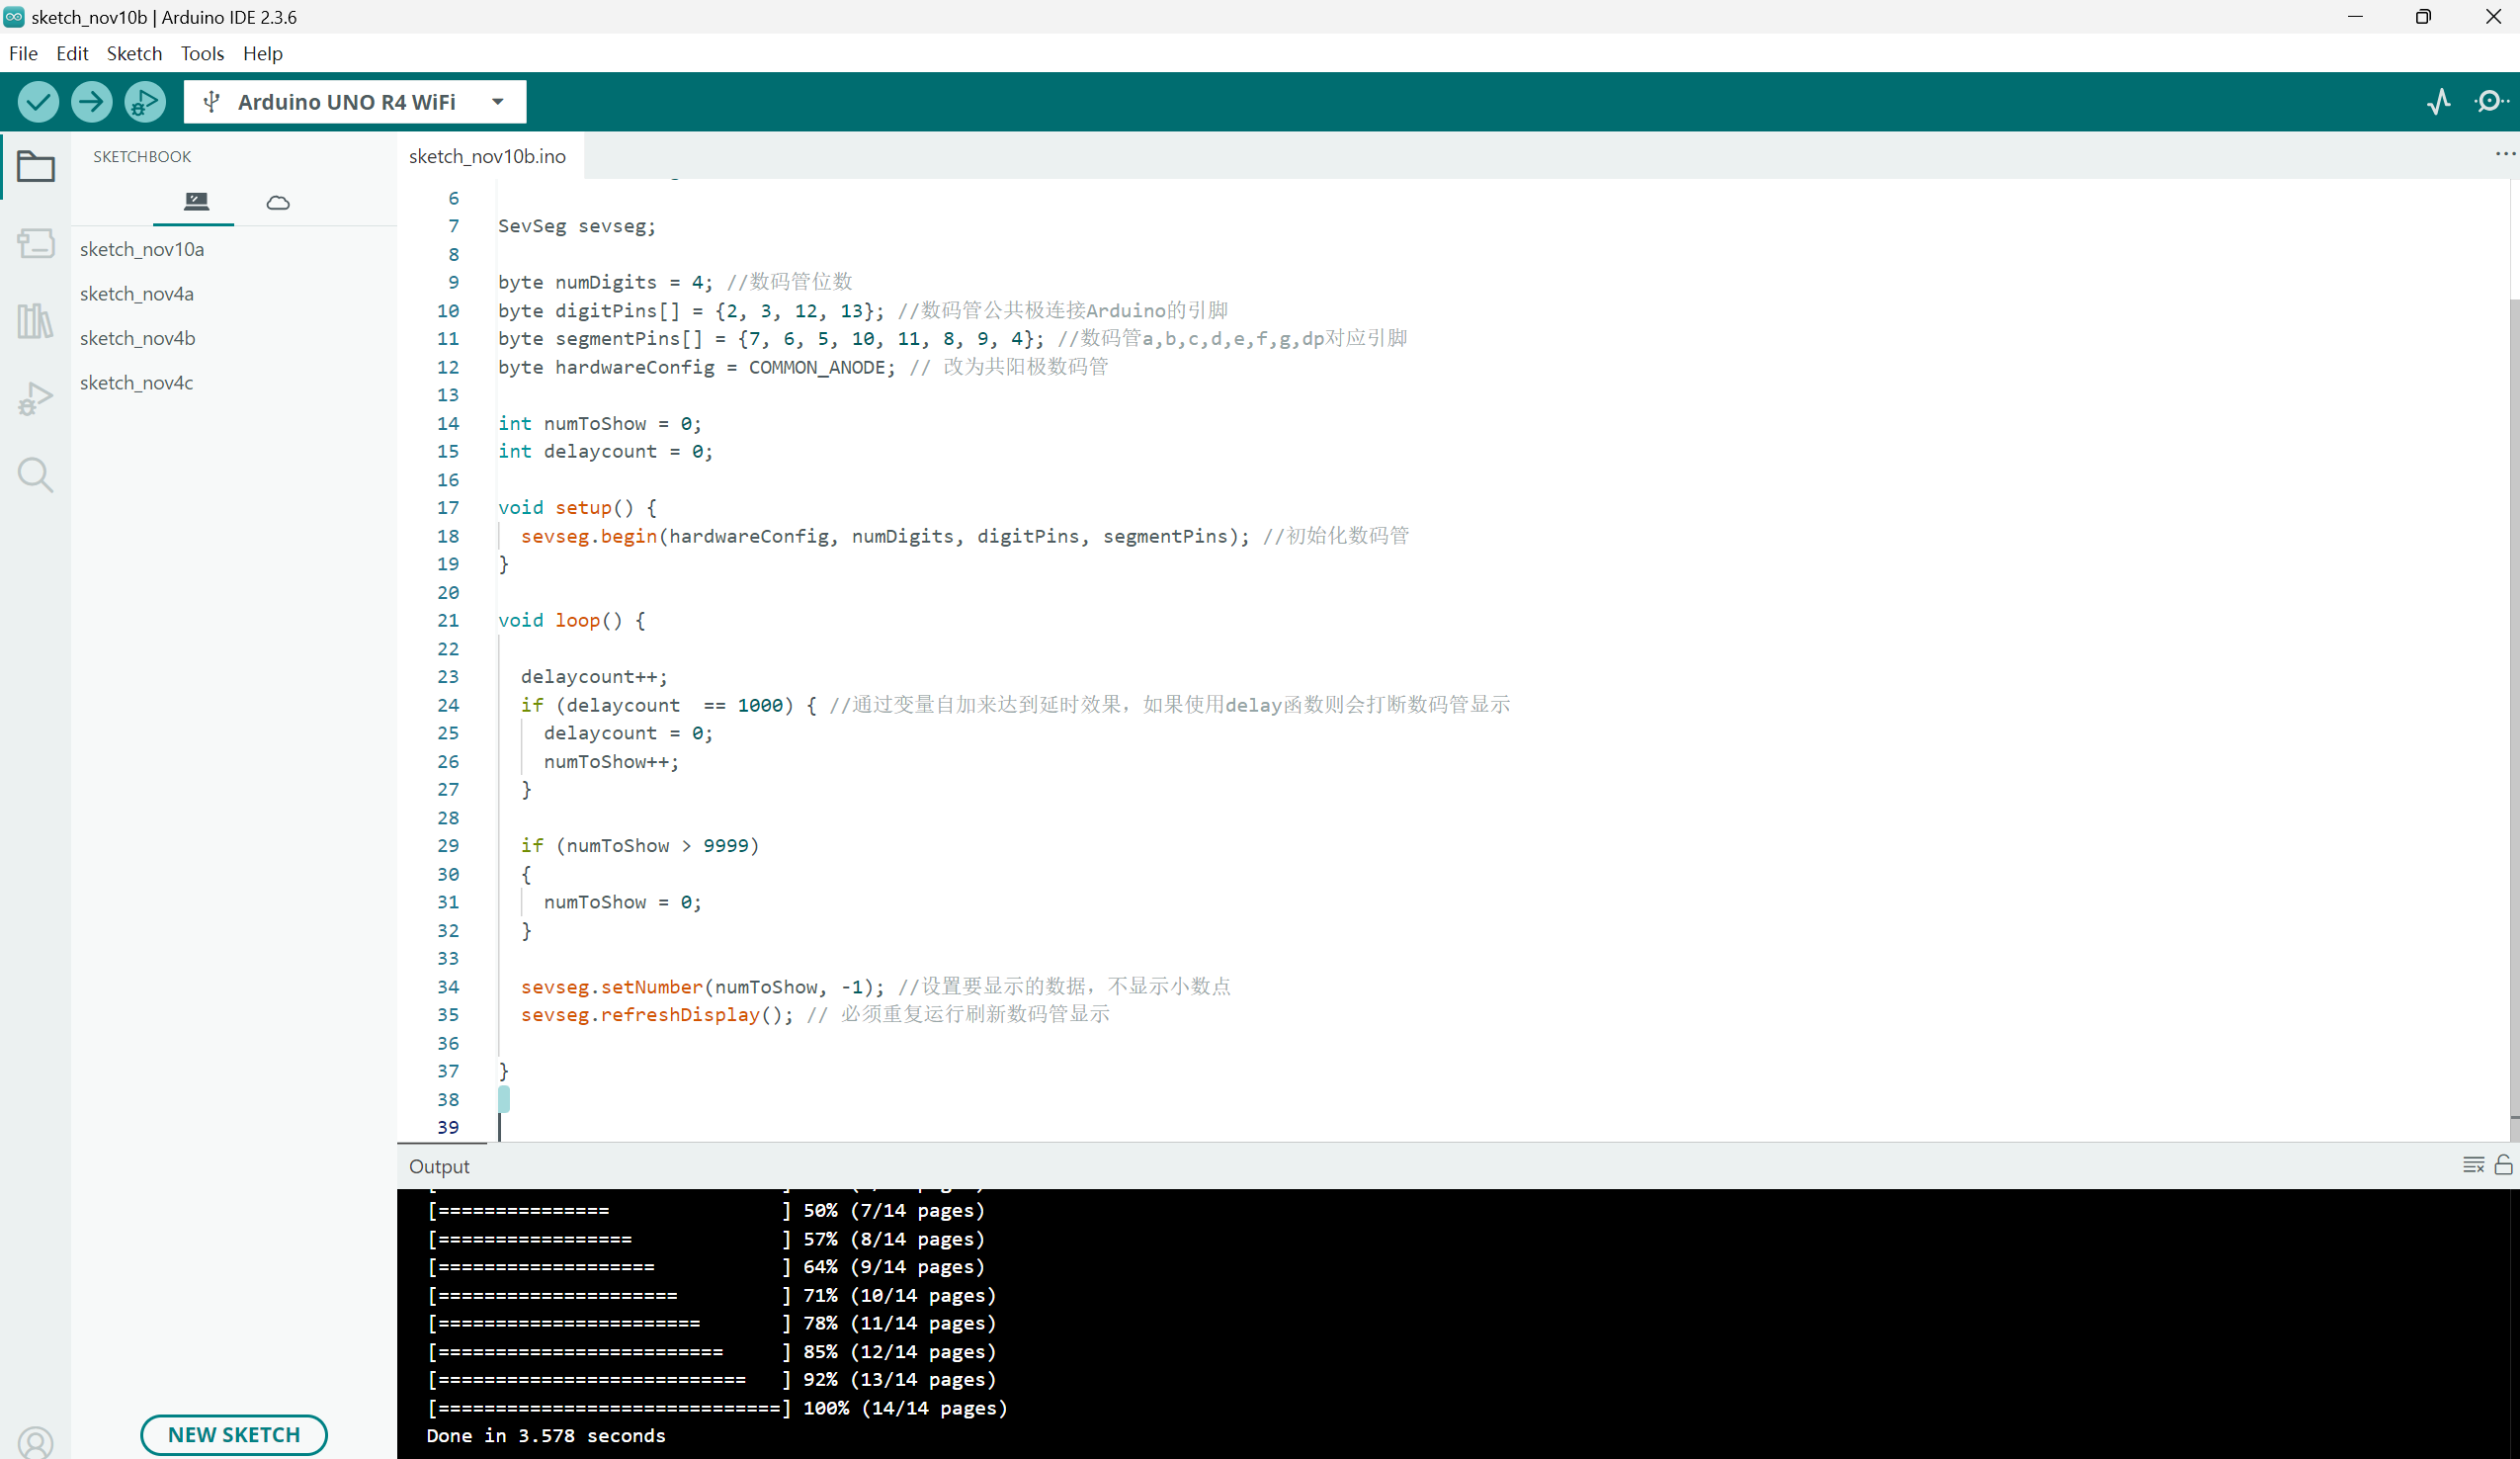Open the Tools menu
Viewport: 2520px width, 1459px height.
click(202, 54)
